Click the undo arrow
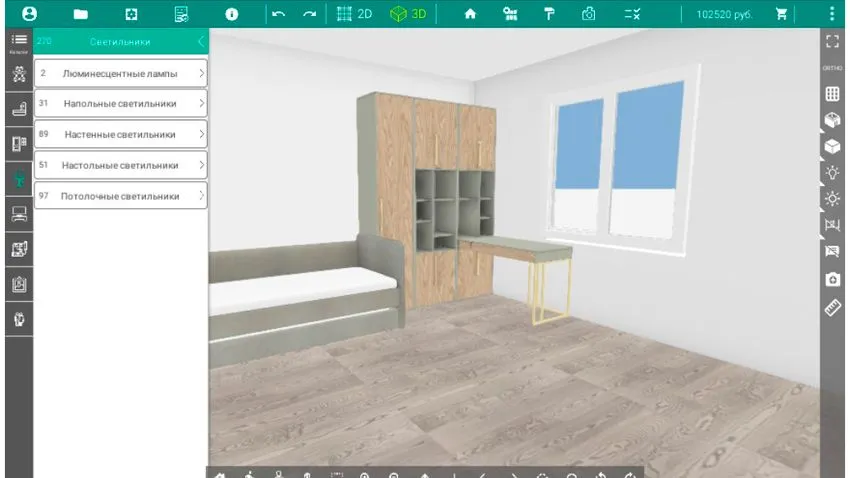The width and height of the screenshot is (850, 478). (x=278, y=14)
